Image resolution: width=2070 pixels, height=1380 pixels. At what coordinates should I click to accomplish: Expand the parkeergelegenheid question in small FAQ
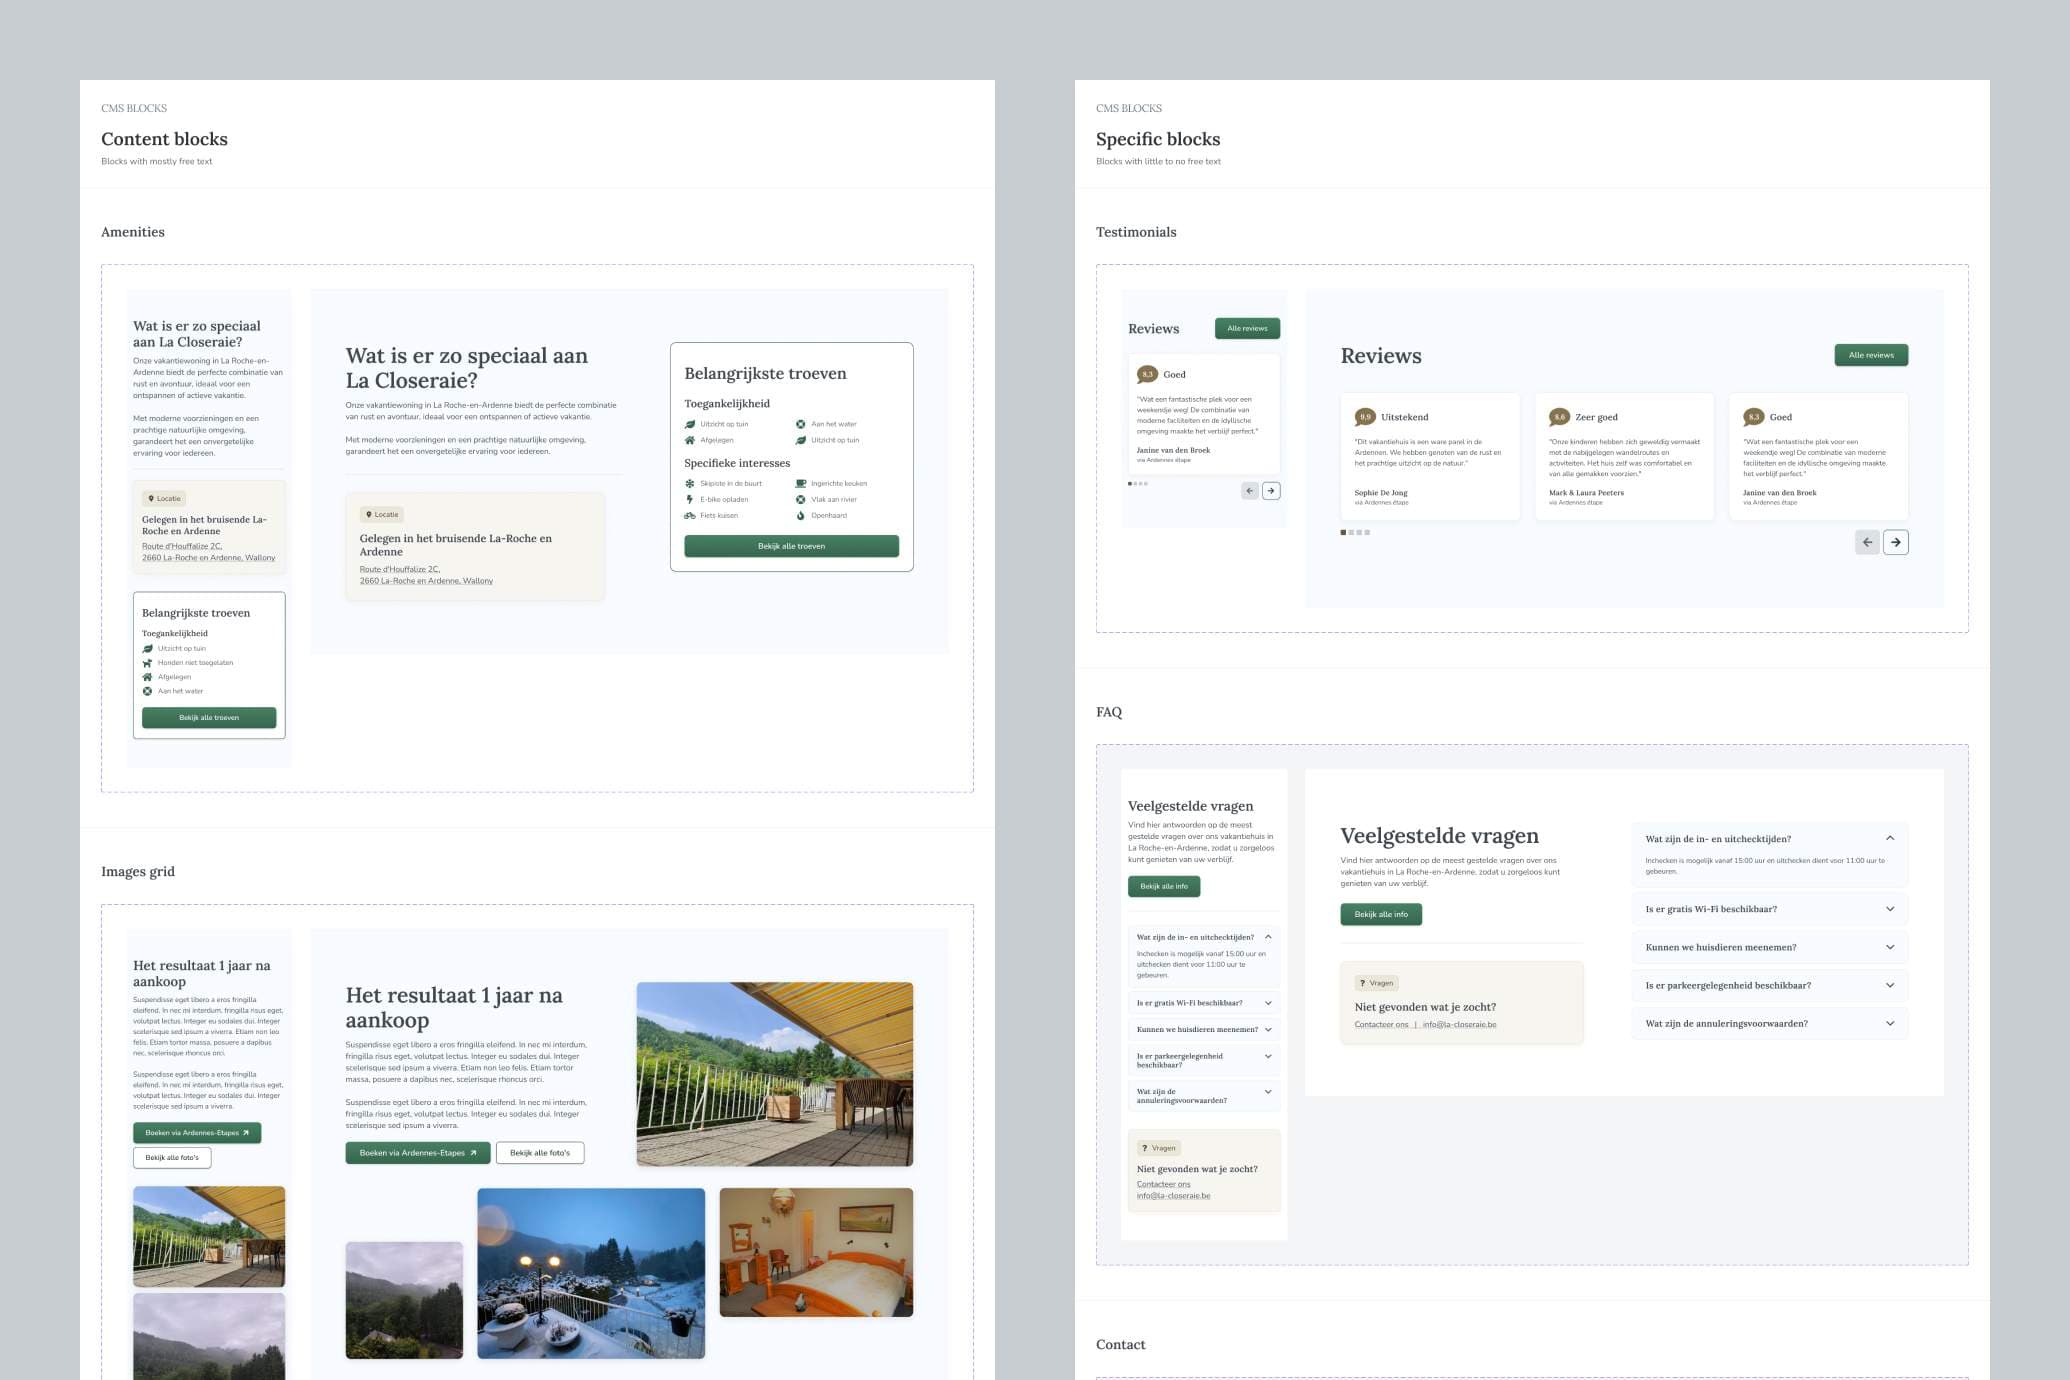coord(1268,1056)
